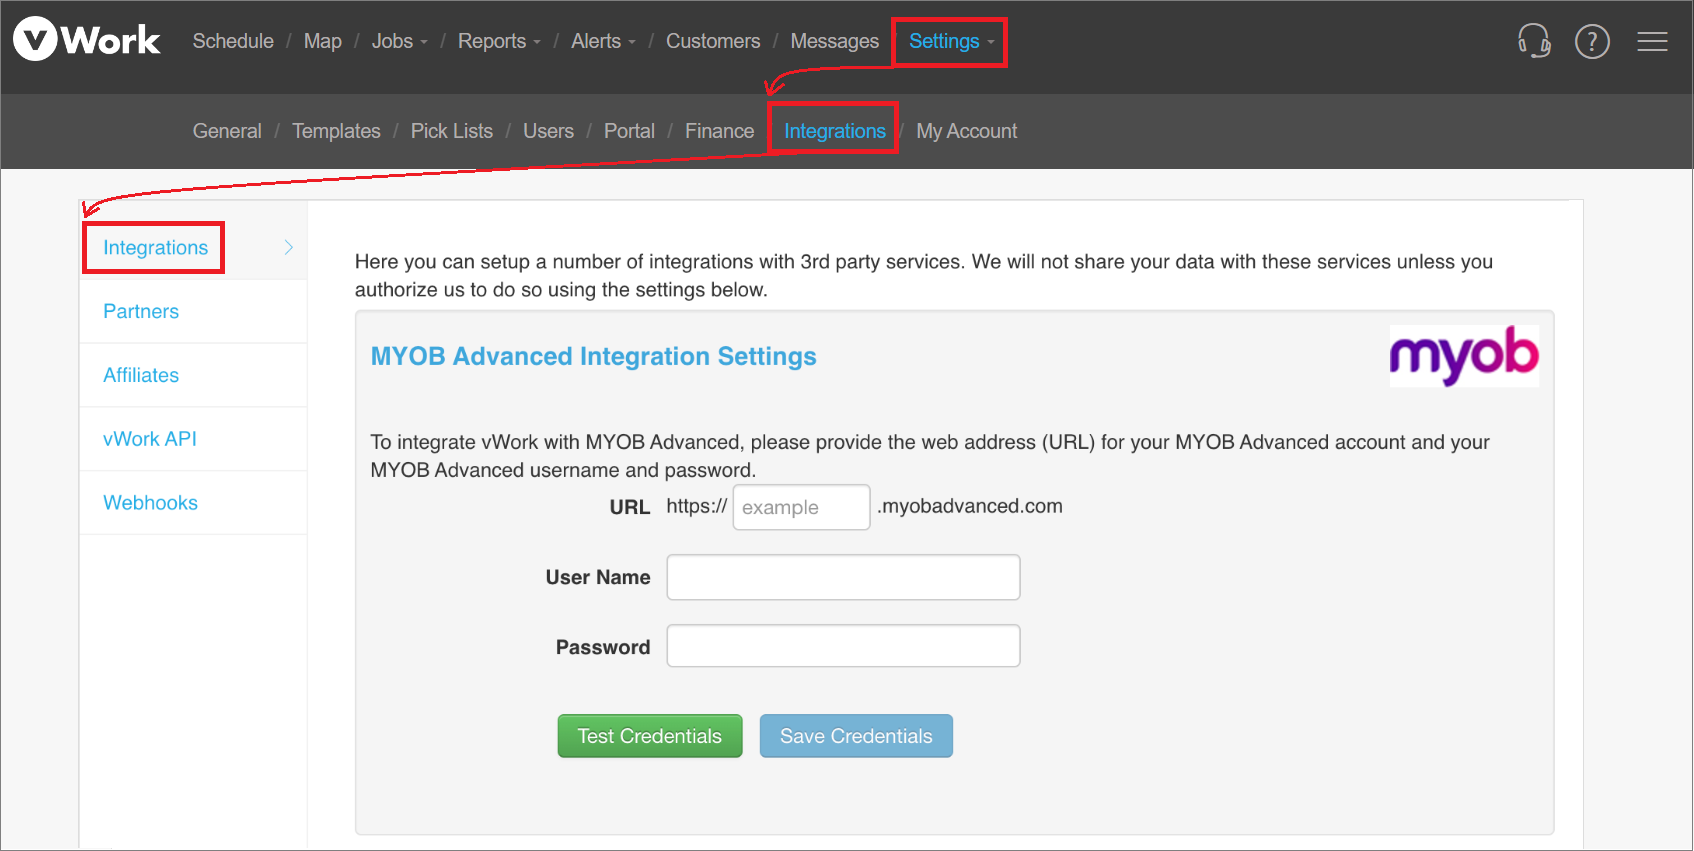Click the help question mark icon
Screen dimensions: 1694x851
(1592, 41)
